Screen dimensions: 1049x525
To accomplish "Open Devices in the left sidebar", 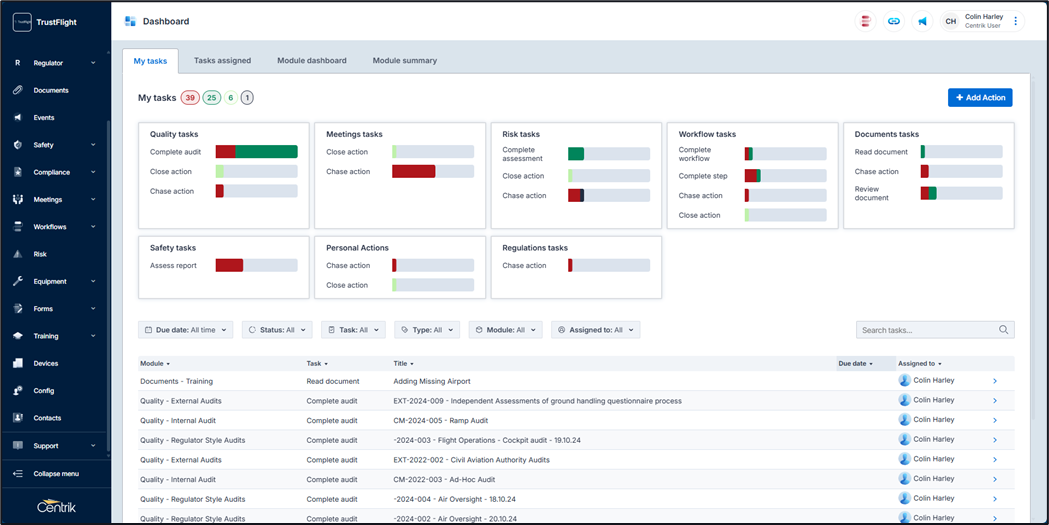I will [45, 363].
